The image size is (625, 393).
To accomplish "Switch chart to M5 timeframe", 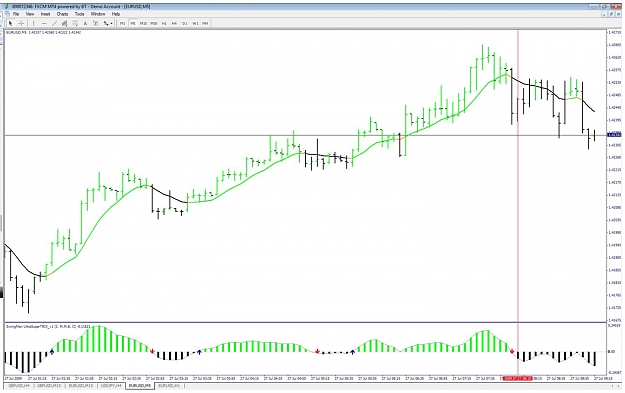I will (x=133, y=24).
